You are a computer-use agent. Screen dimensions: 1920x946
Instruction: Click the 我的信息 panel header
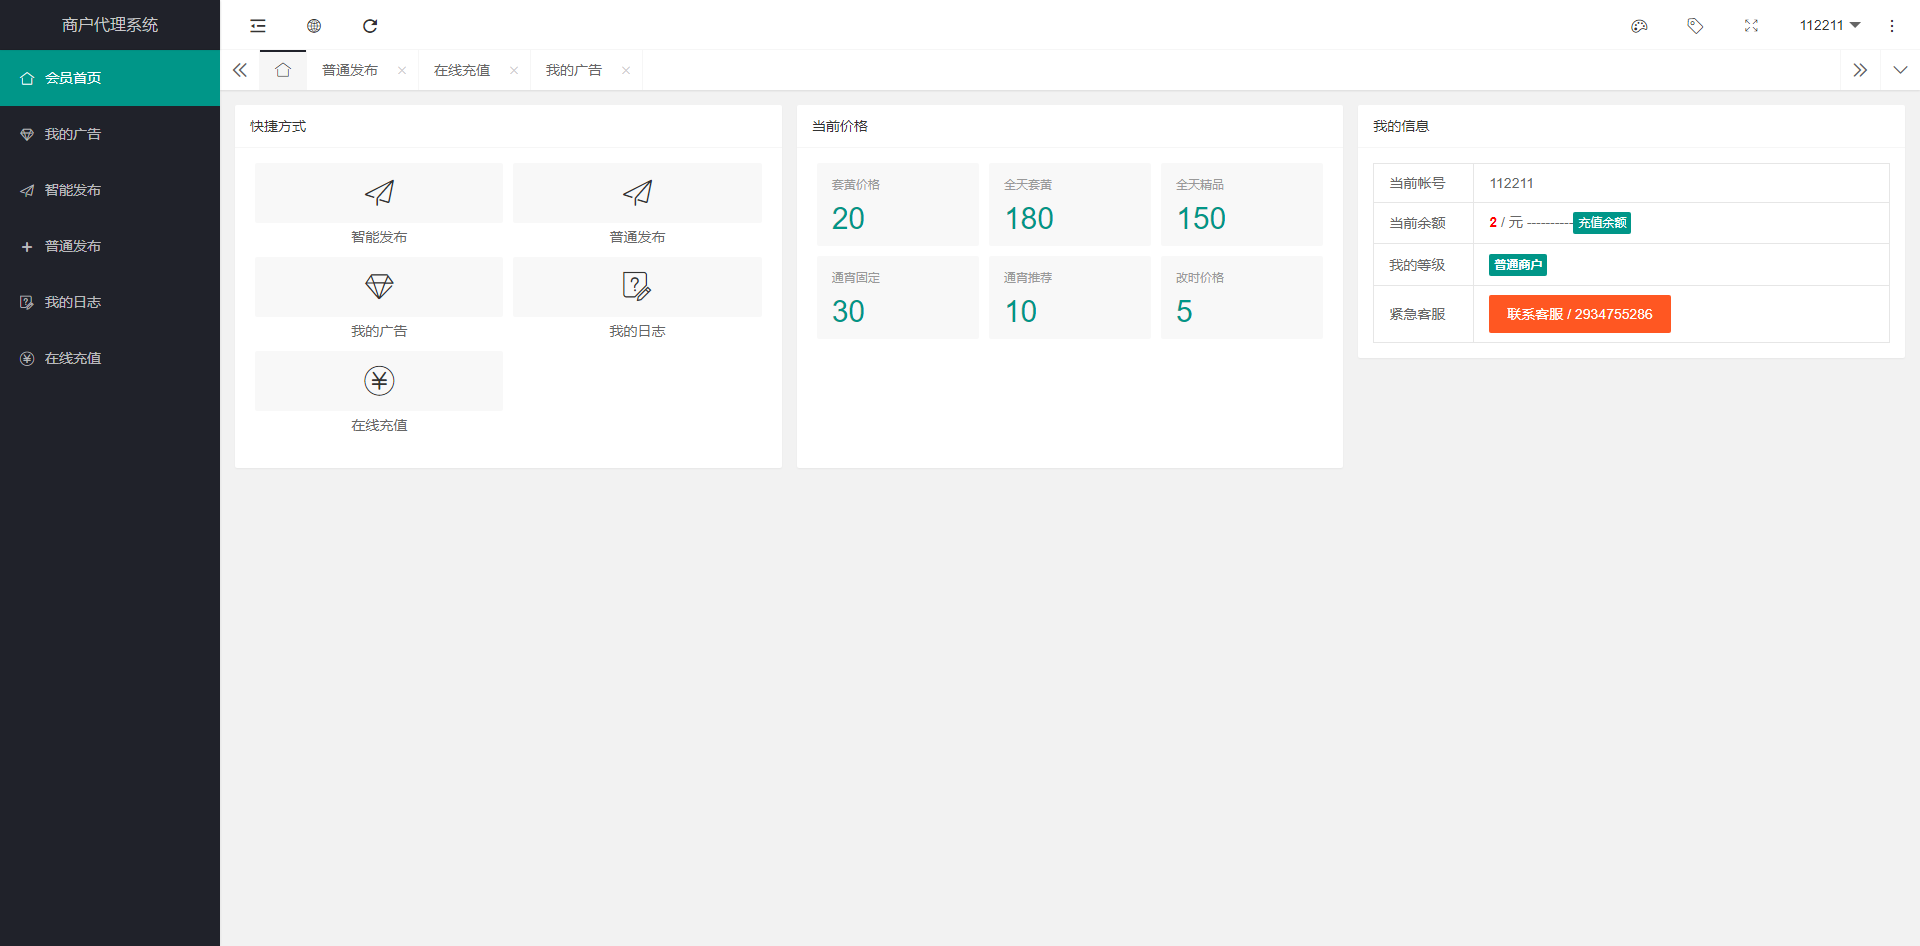coord(1631,126)
